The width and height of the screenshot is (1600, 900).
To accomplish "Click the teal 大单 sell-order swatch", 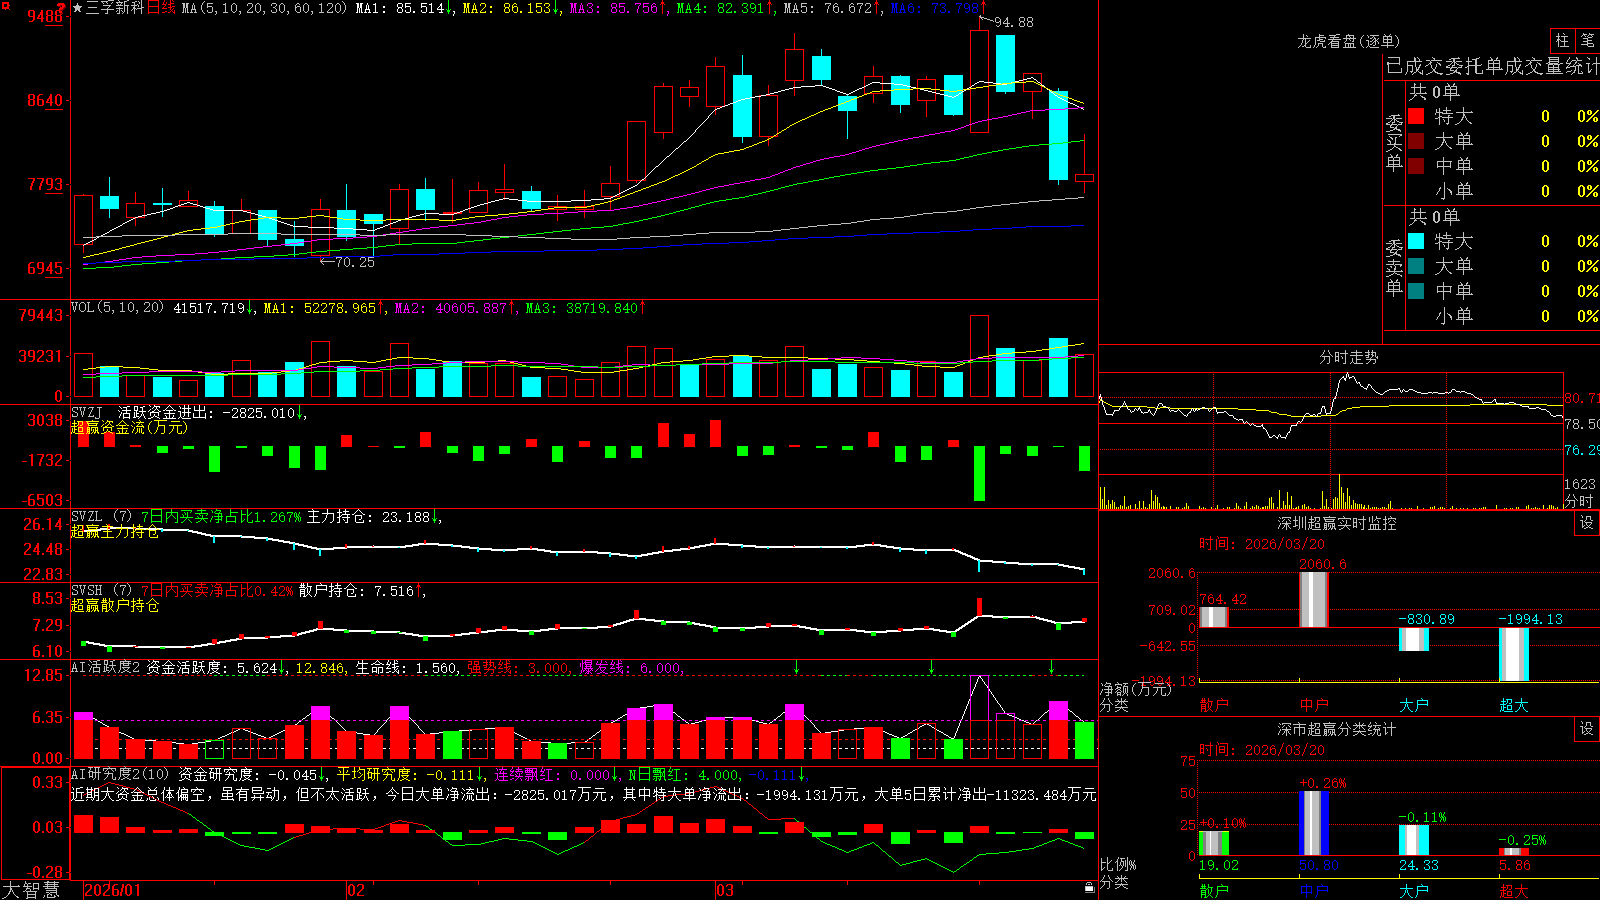I will click(1416, 266).
